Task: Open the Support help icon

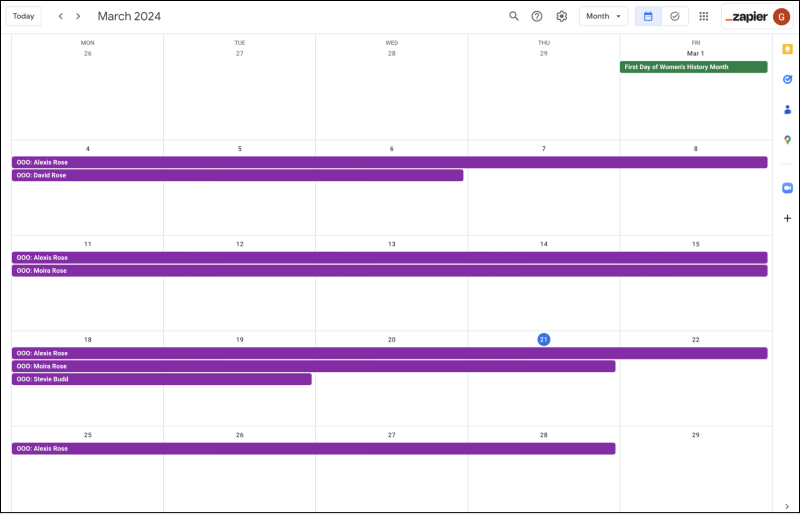Action: 537,16
